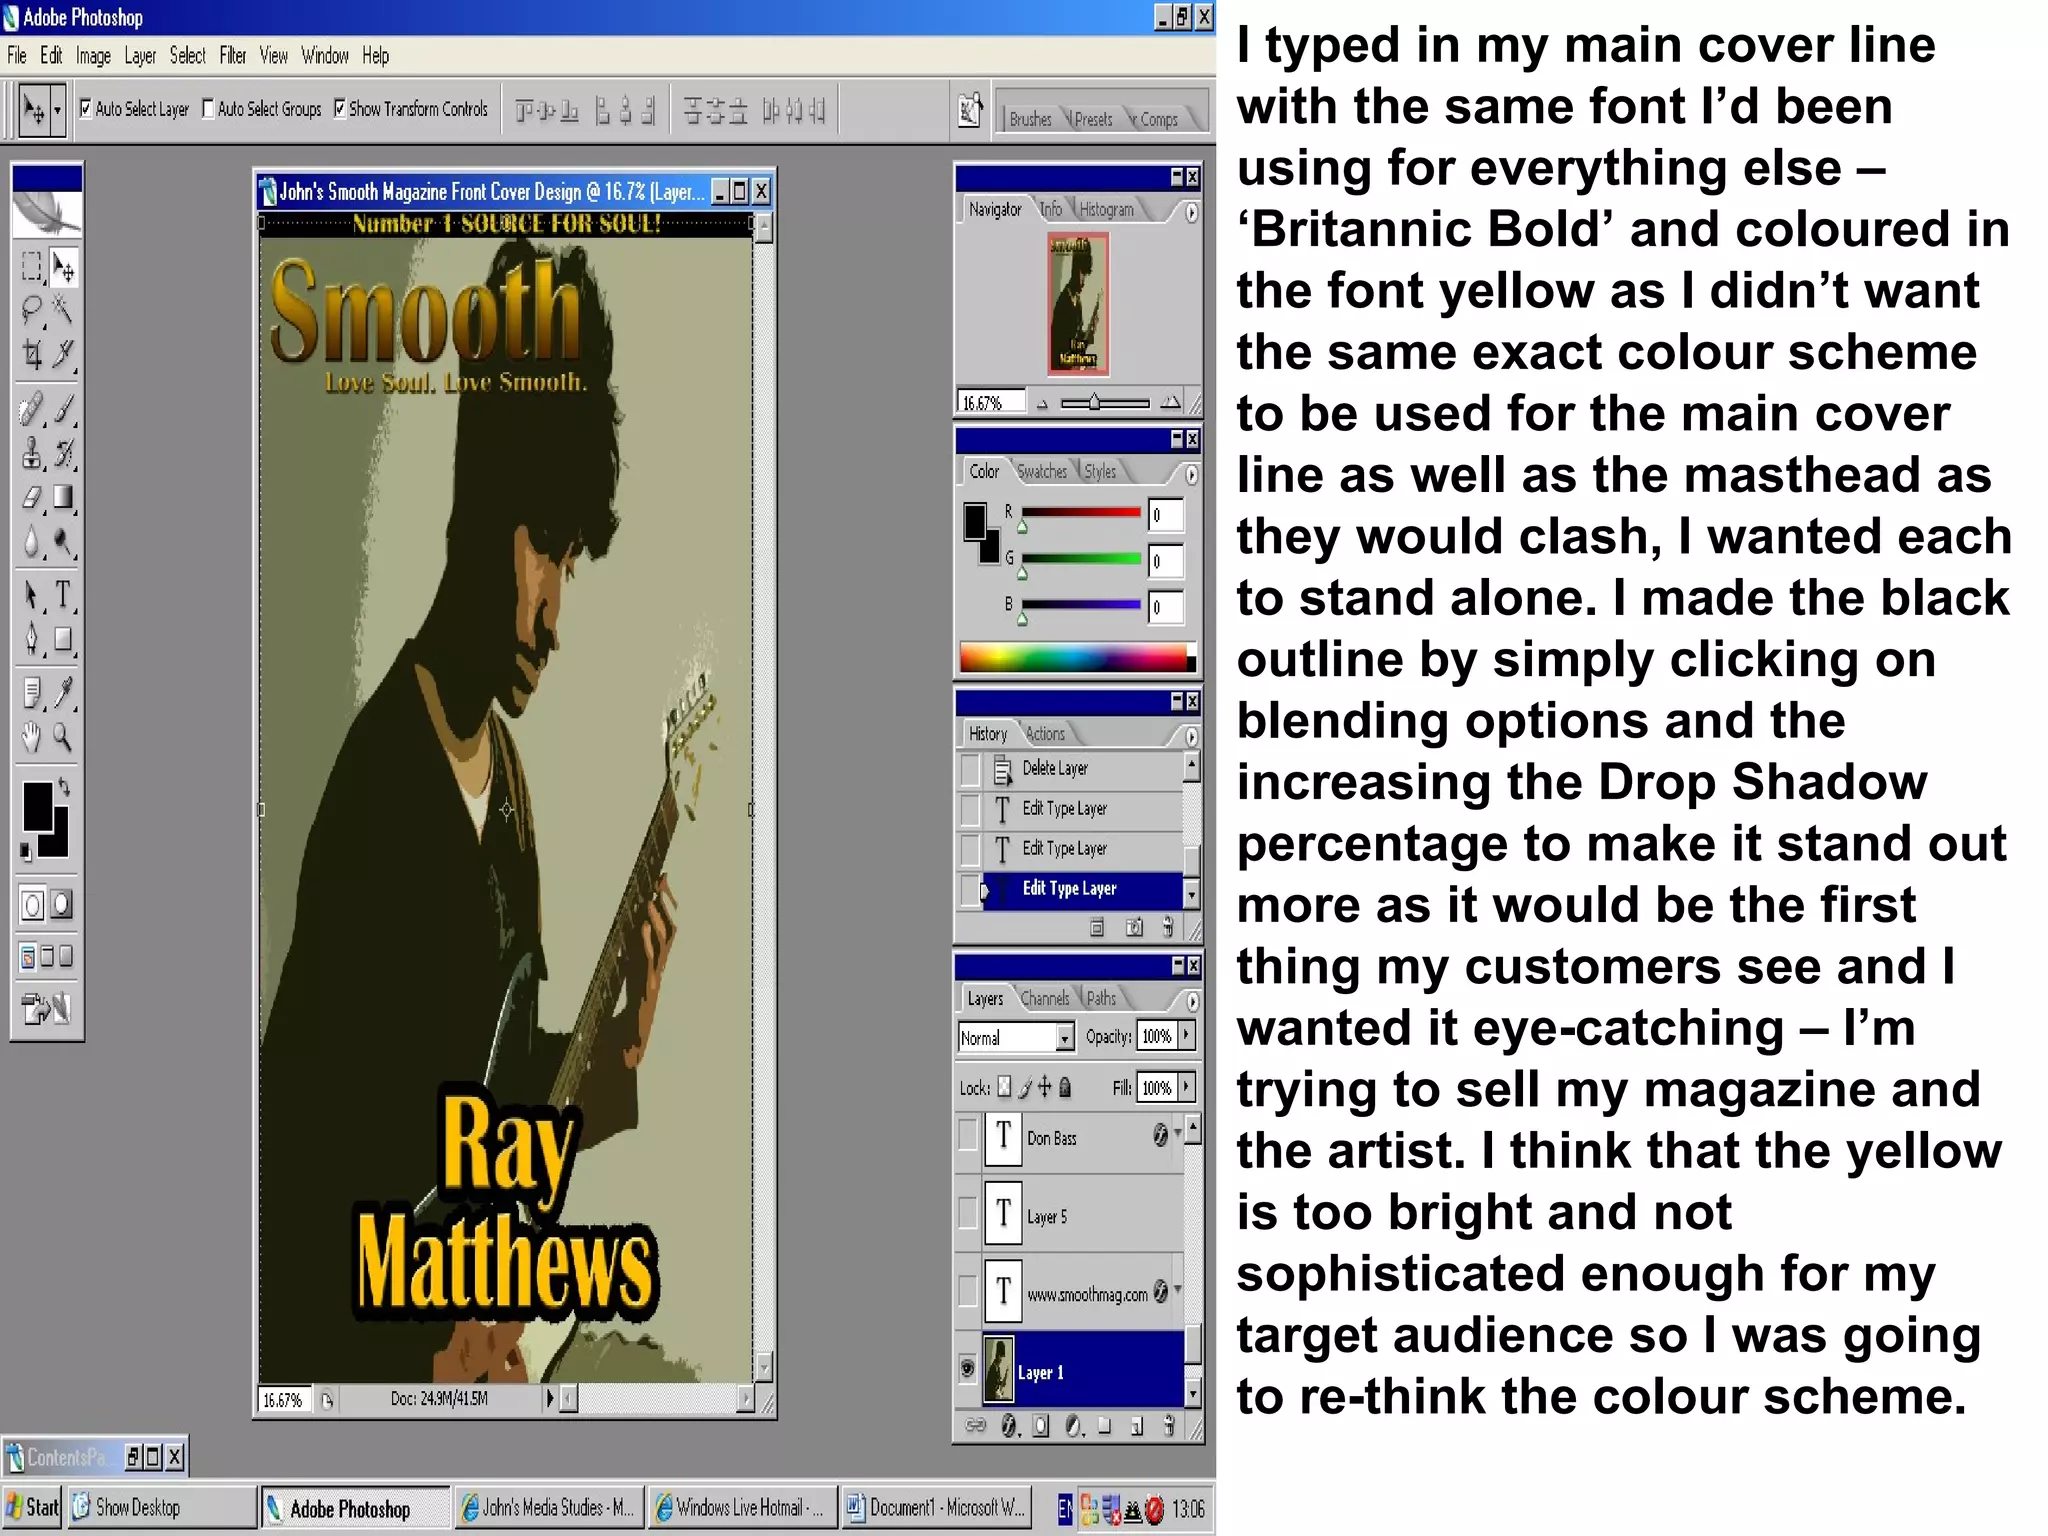This screenshot has width=2048, height=1536.
Task: Click the Windows Start button
Action: pos(33,1507)
